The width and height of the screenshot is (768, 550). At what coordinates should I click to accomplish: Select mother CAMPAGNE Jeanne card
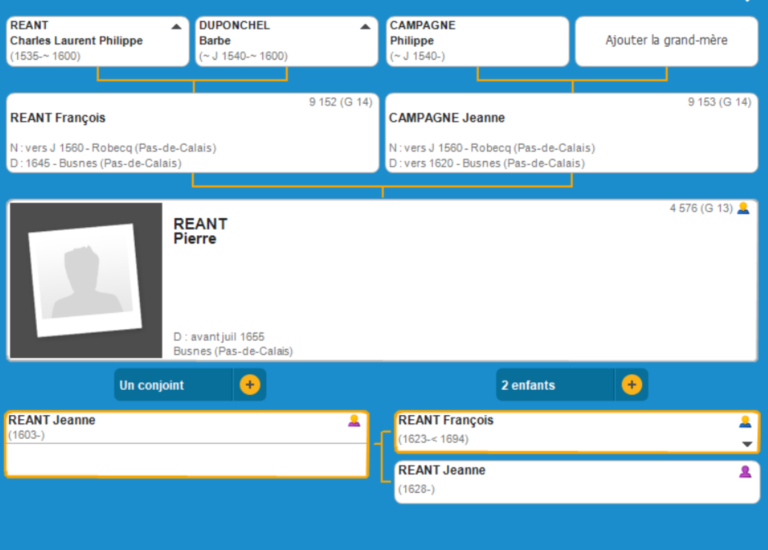[x=571, y=134]
